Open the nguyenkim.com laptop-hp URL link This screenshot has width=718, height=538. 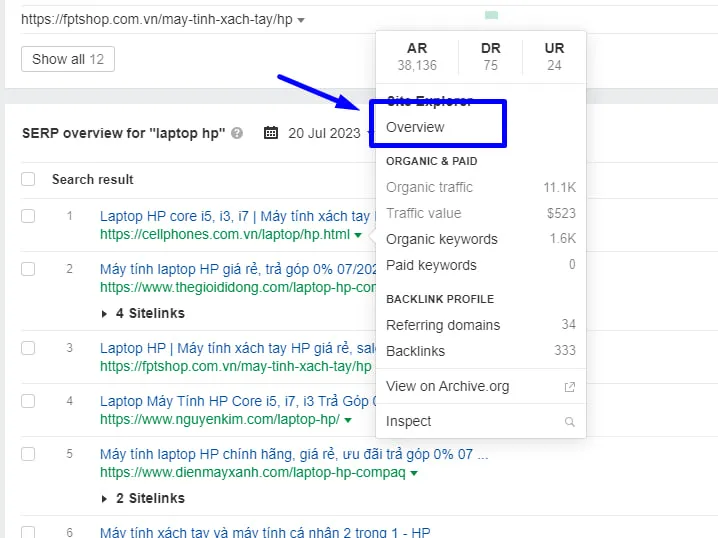(x=219, y=419)
